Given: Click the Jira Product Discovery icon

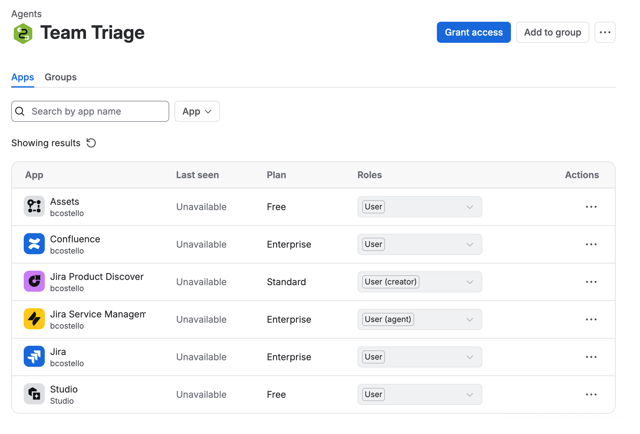Looking at the screenshot, I should pyautogui.click(x=34, y=281).
